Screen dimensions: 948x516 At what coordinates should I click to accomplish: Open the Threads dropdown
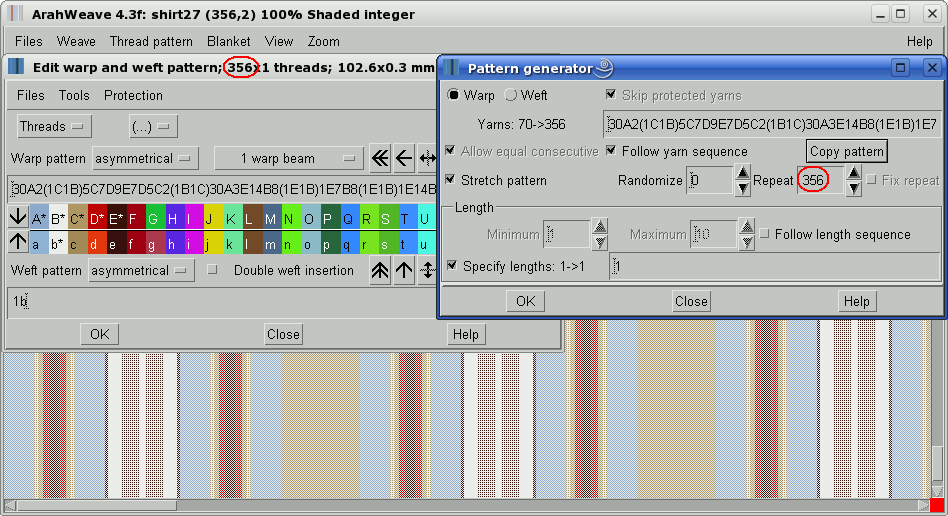pyautogui.click(x=54, y=126)
